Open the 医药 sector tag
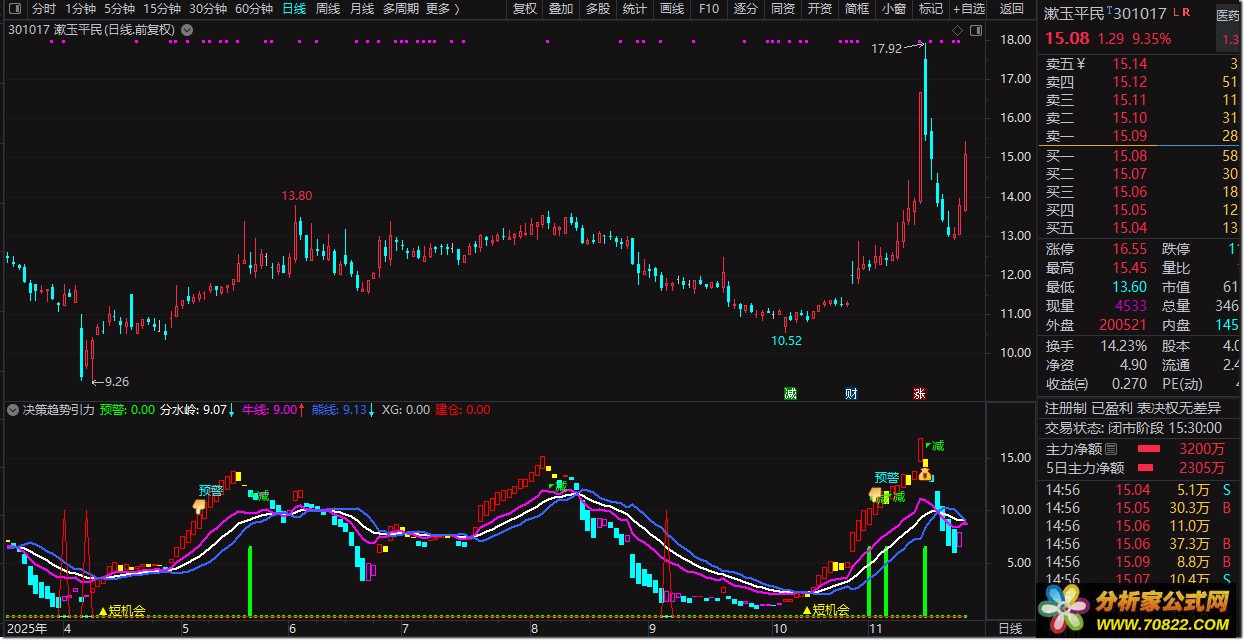1246x641 pixels. click(1226, 15)
